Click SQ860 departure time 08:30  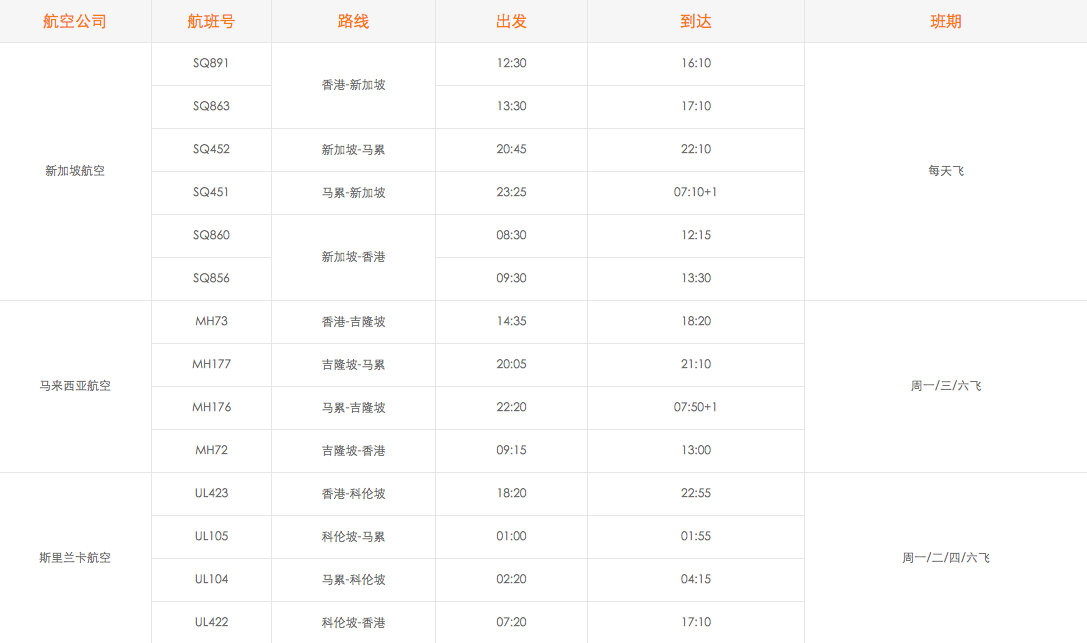[512, 235]
